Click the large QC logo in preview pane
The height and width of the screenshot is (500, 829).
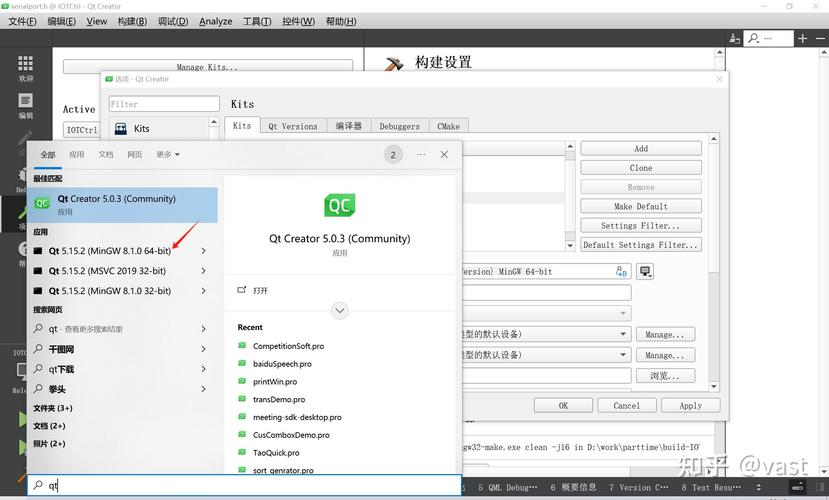[339, 205]
